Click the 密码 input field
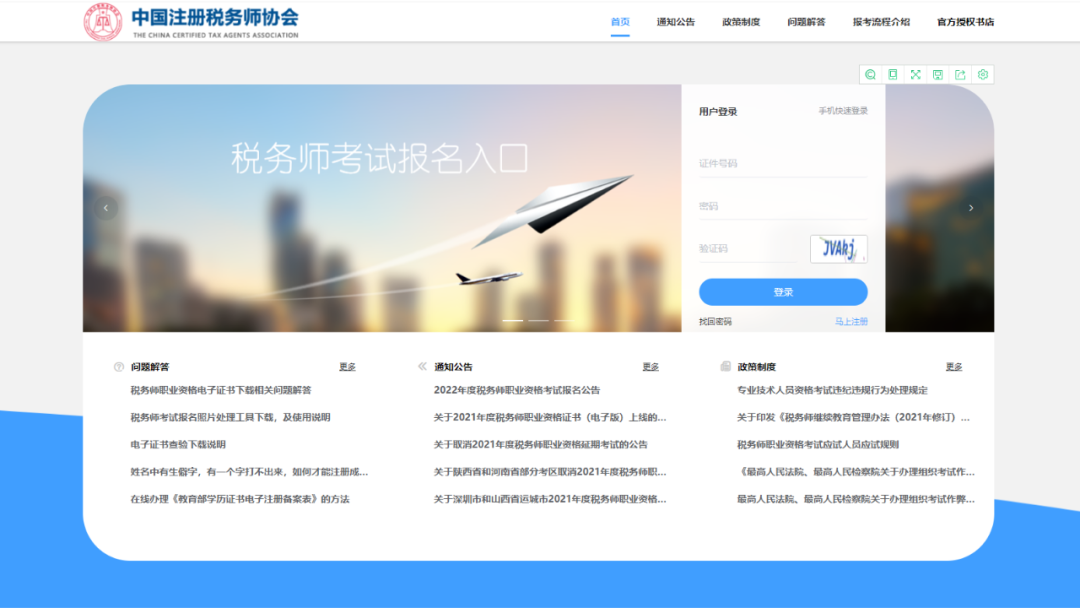Image resolution: width=1080 pixels, height=608 pixels. point(783,206)
